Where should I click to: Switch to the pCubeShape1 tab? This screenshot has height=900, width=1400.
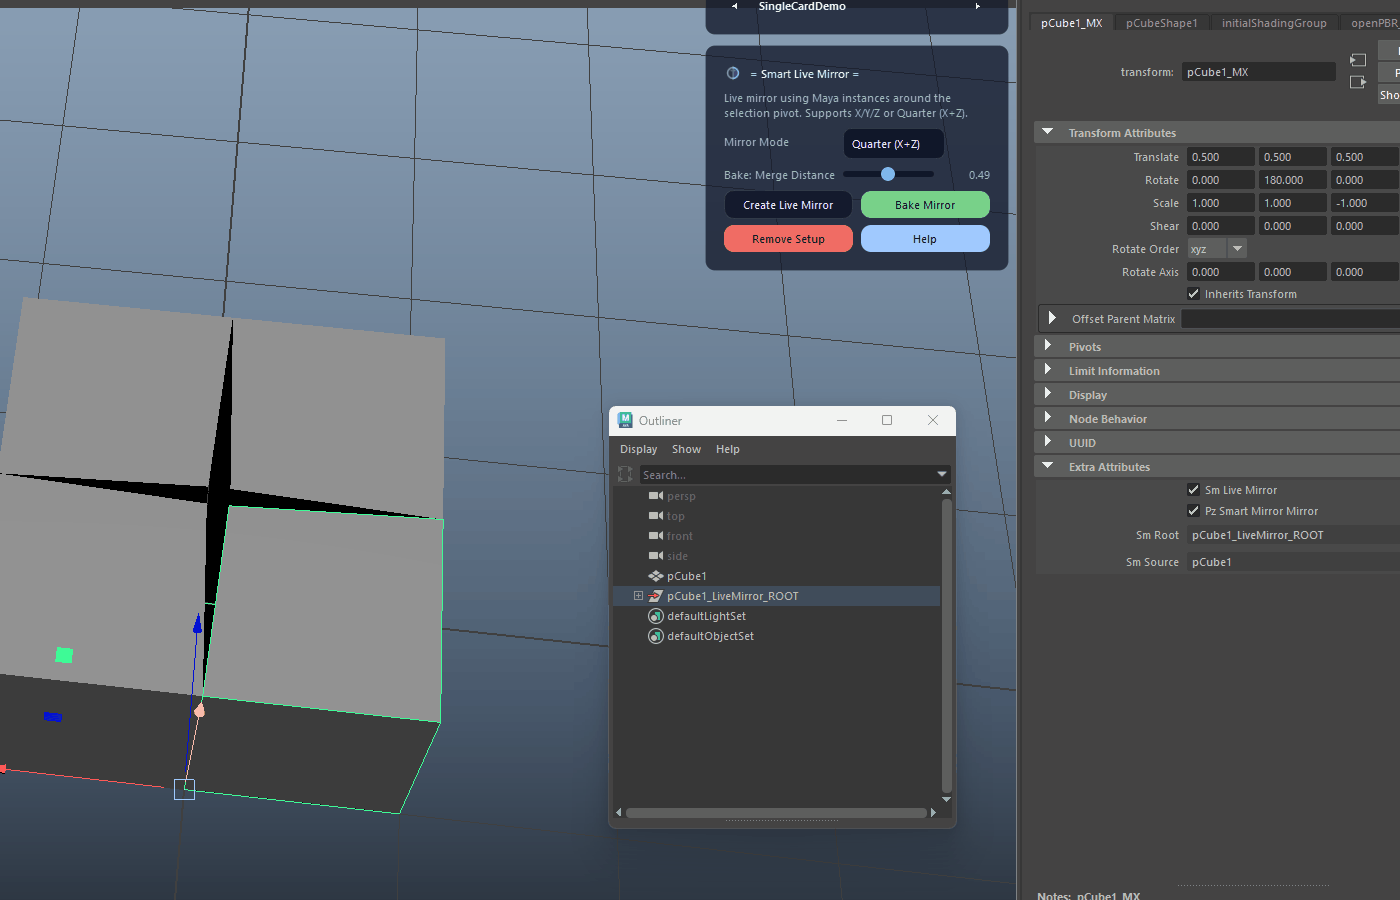(1161, 23)
